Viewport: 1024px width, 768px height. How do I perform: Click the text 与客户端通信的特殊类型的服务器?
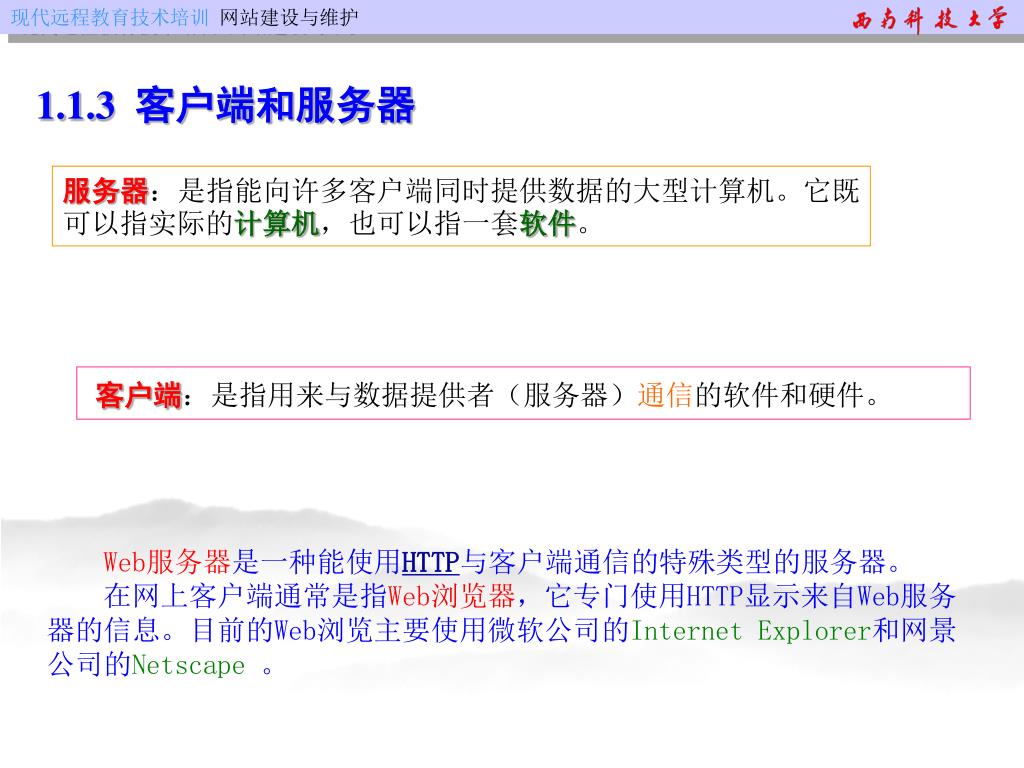coord(675,562)
